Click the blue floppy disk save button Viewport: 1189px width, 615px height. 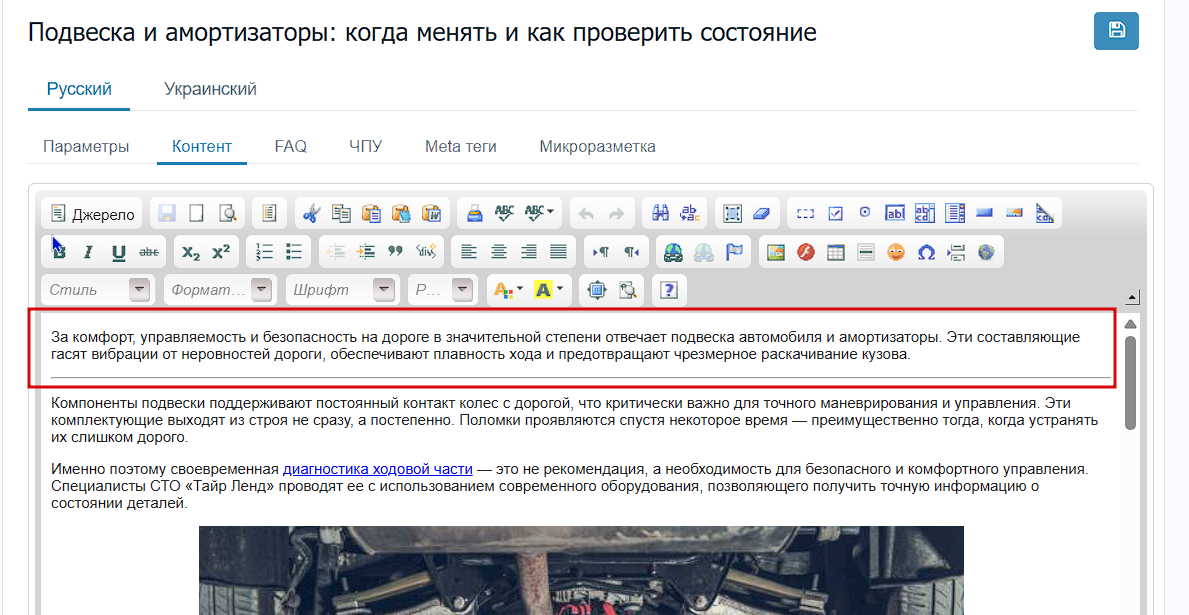click(x=1116, y=31)
